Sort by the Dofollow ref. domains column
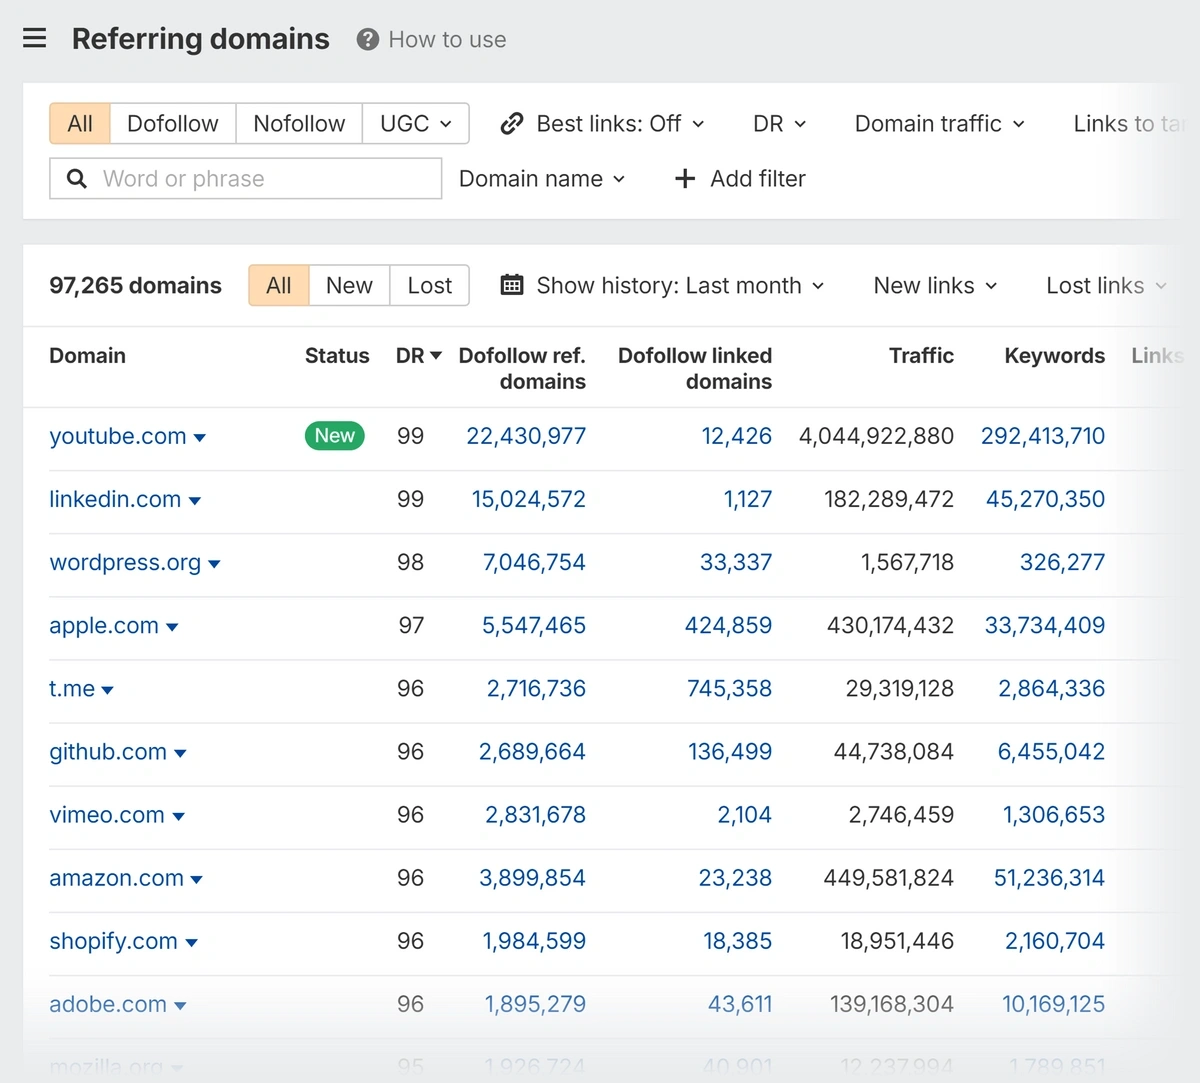 tap(522, 368)
